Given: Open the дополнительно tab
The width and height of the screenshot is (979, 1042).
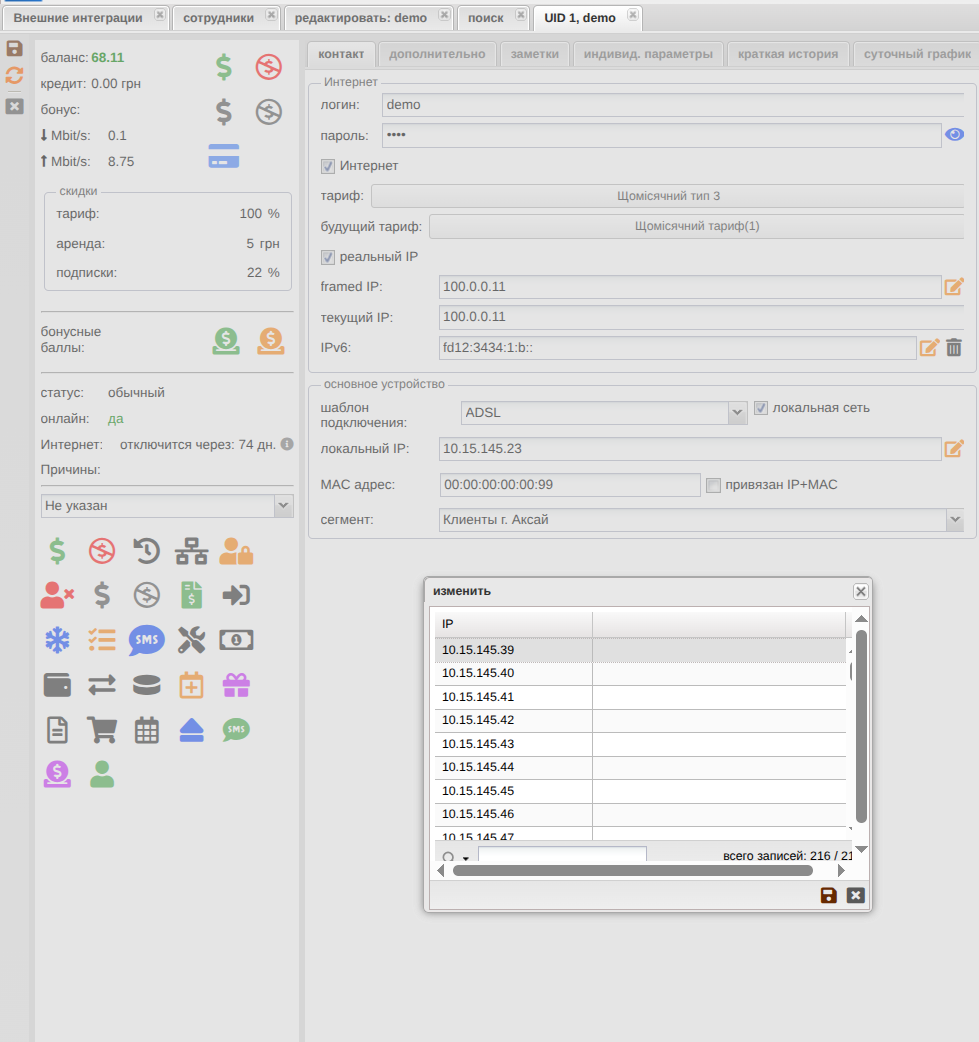Looking at the screenshot, I should pyautogui.click(x=437, y=54).
